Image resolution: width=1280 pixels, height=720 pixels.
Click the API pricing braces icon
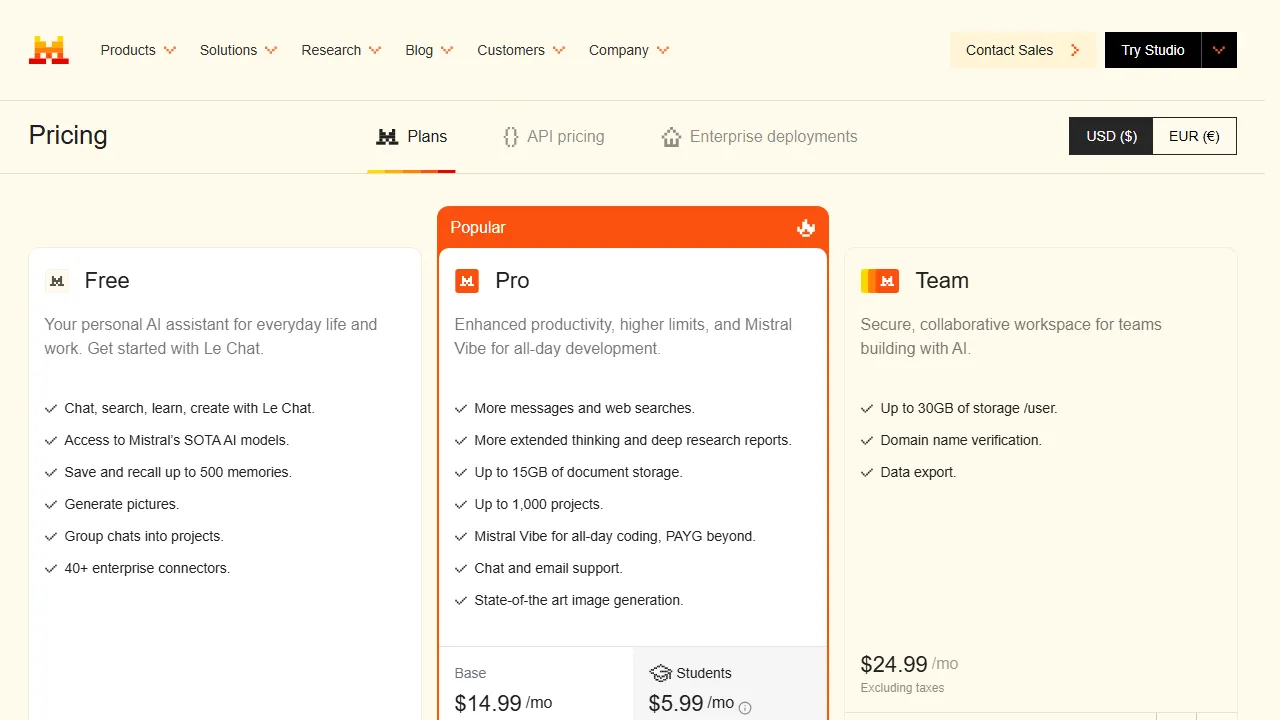(511, 137)
